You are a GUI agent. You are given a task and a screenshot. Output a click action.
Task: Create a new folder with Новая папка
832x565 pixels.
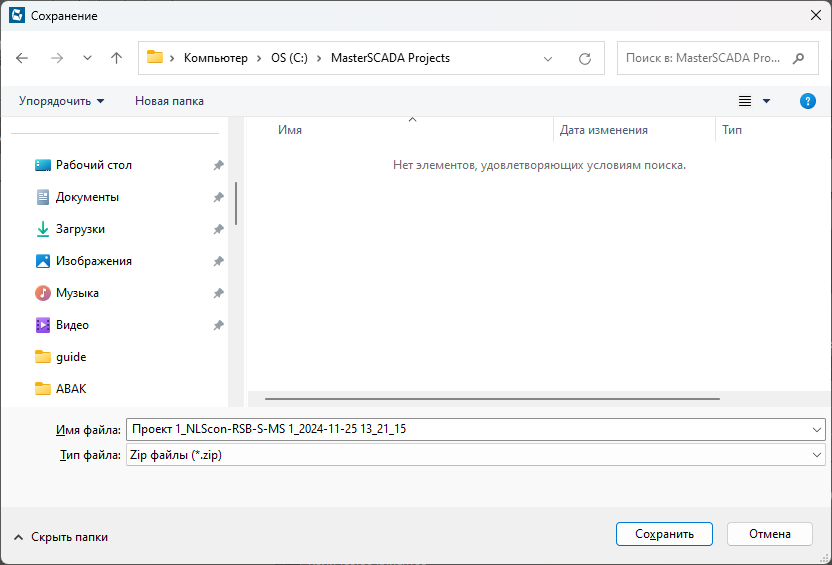tap(169, 101)
